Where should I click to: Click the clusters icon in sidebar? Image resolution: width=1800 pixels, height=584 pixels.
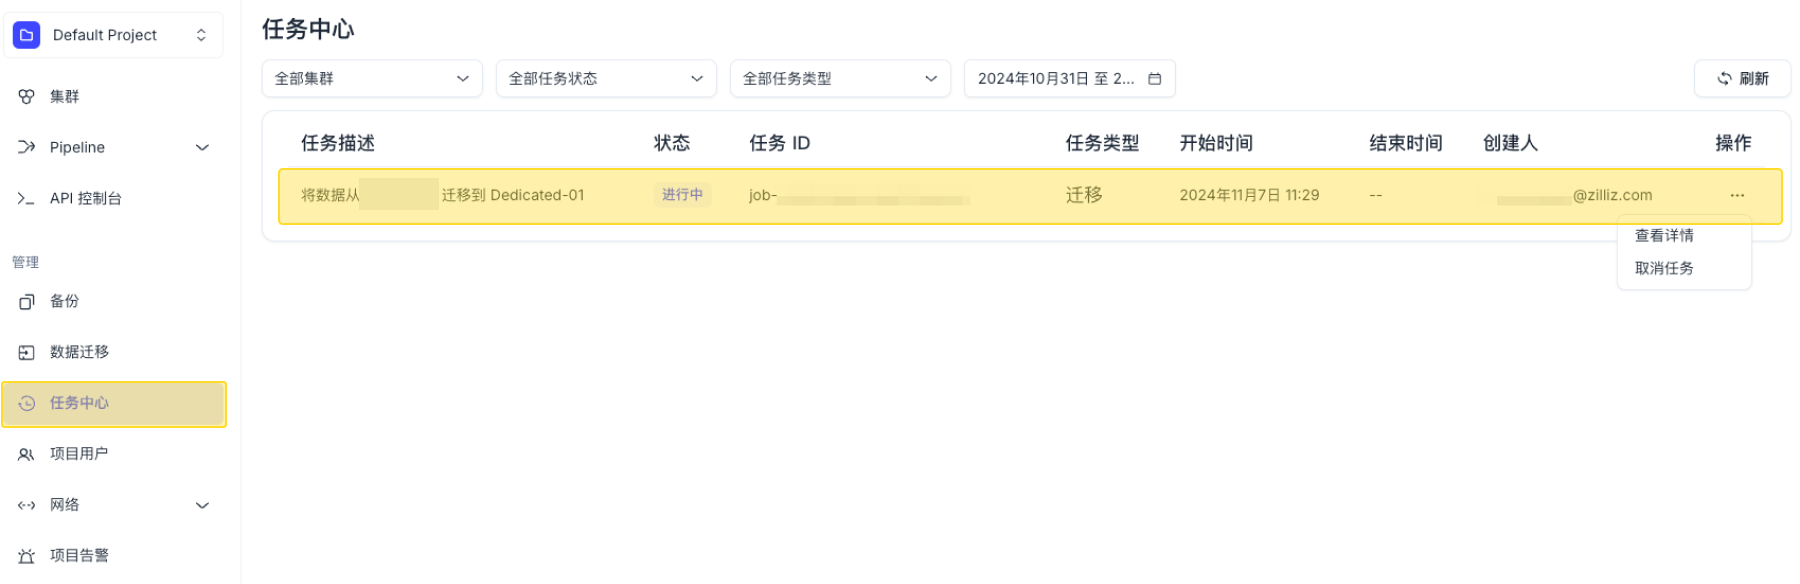[x=27, y=97]
